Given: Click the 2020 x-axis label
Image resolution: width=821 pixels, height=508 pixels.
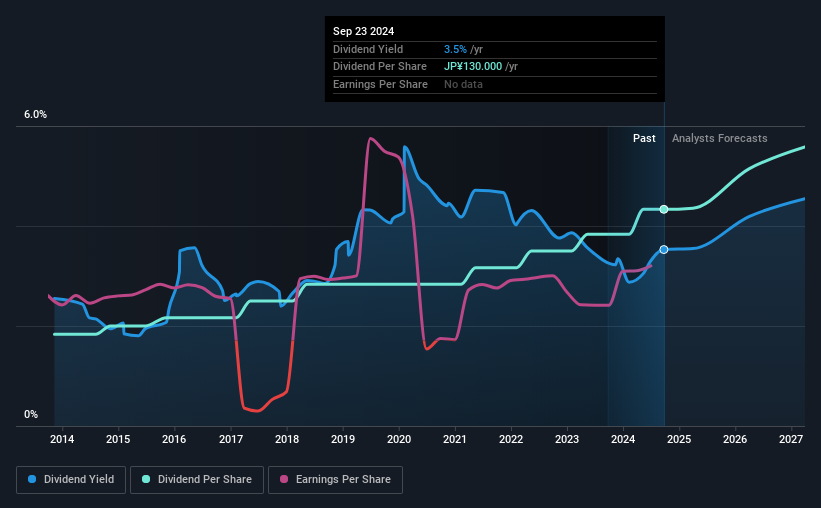Looking at the screenshot, I should (399, 439).
